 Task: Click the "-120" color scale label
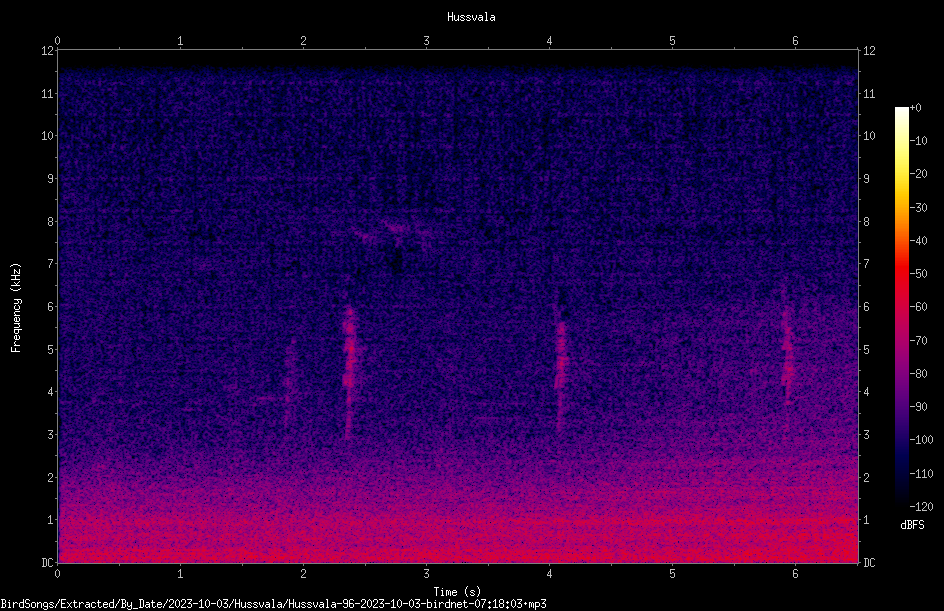click(921, 507)
